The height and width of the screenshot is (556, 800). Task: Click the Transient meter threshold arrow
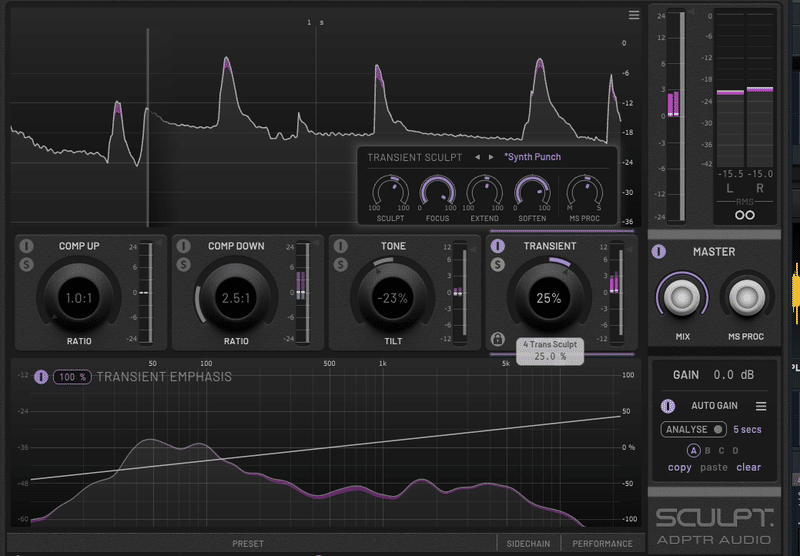pos(630,249)
